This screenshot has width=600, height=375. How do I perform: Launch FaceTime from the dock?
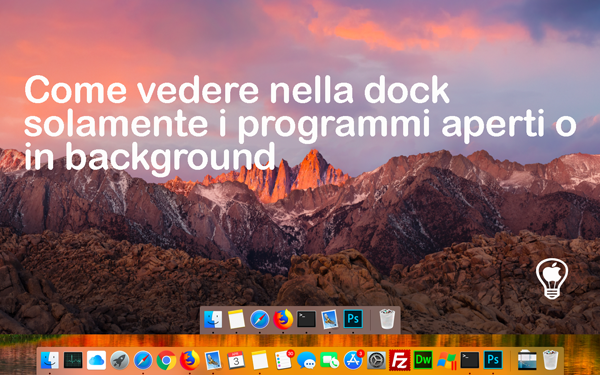(x=329, y=360)
